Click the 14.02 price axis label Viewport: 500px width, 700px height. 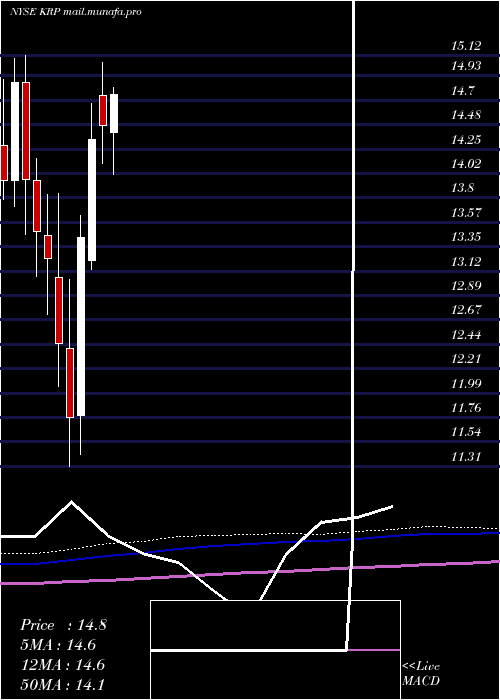click(x=466, y=164)
